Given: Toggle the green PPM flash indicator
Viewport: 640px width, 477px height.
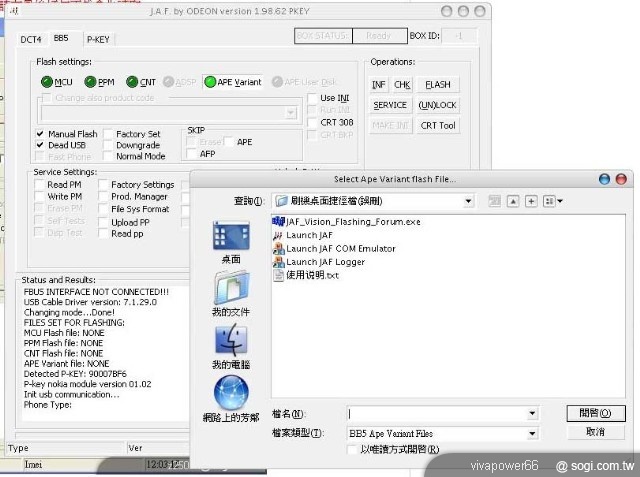Looking at the screenshot, I should tap(90, 82).
